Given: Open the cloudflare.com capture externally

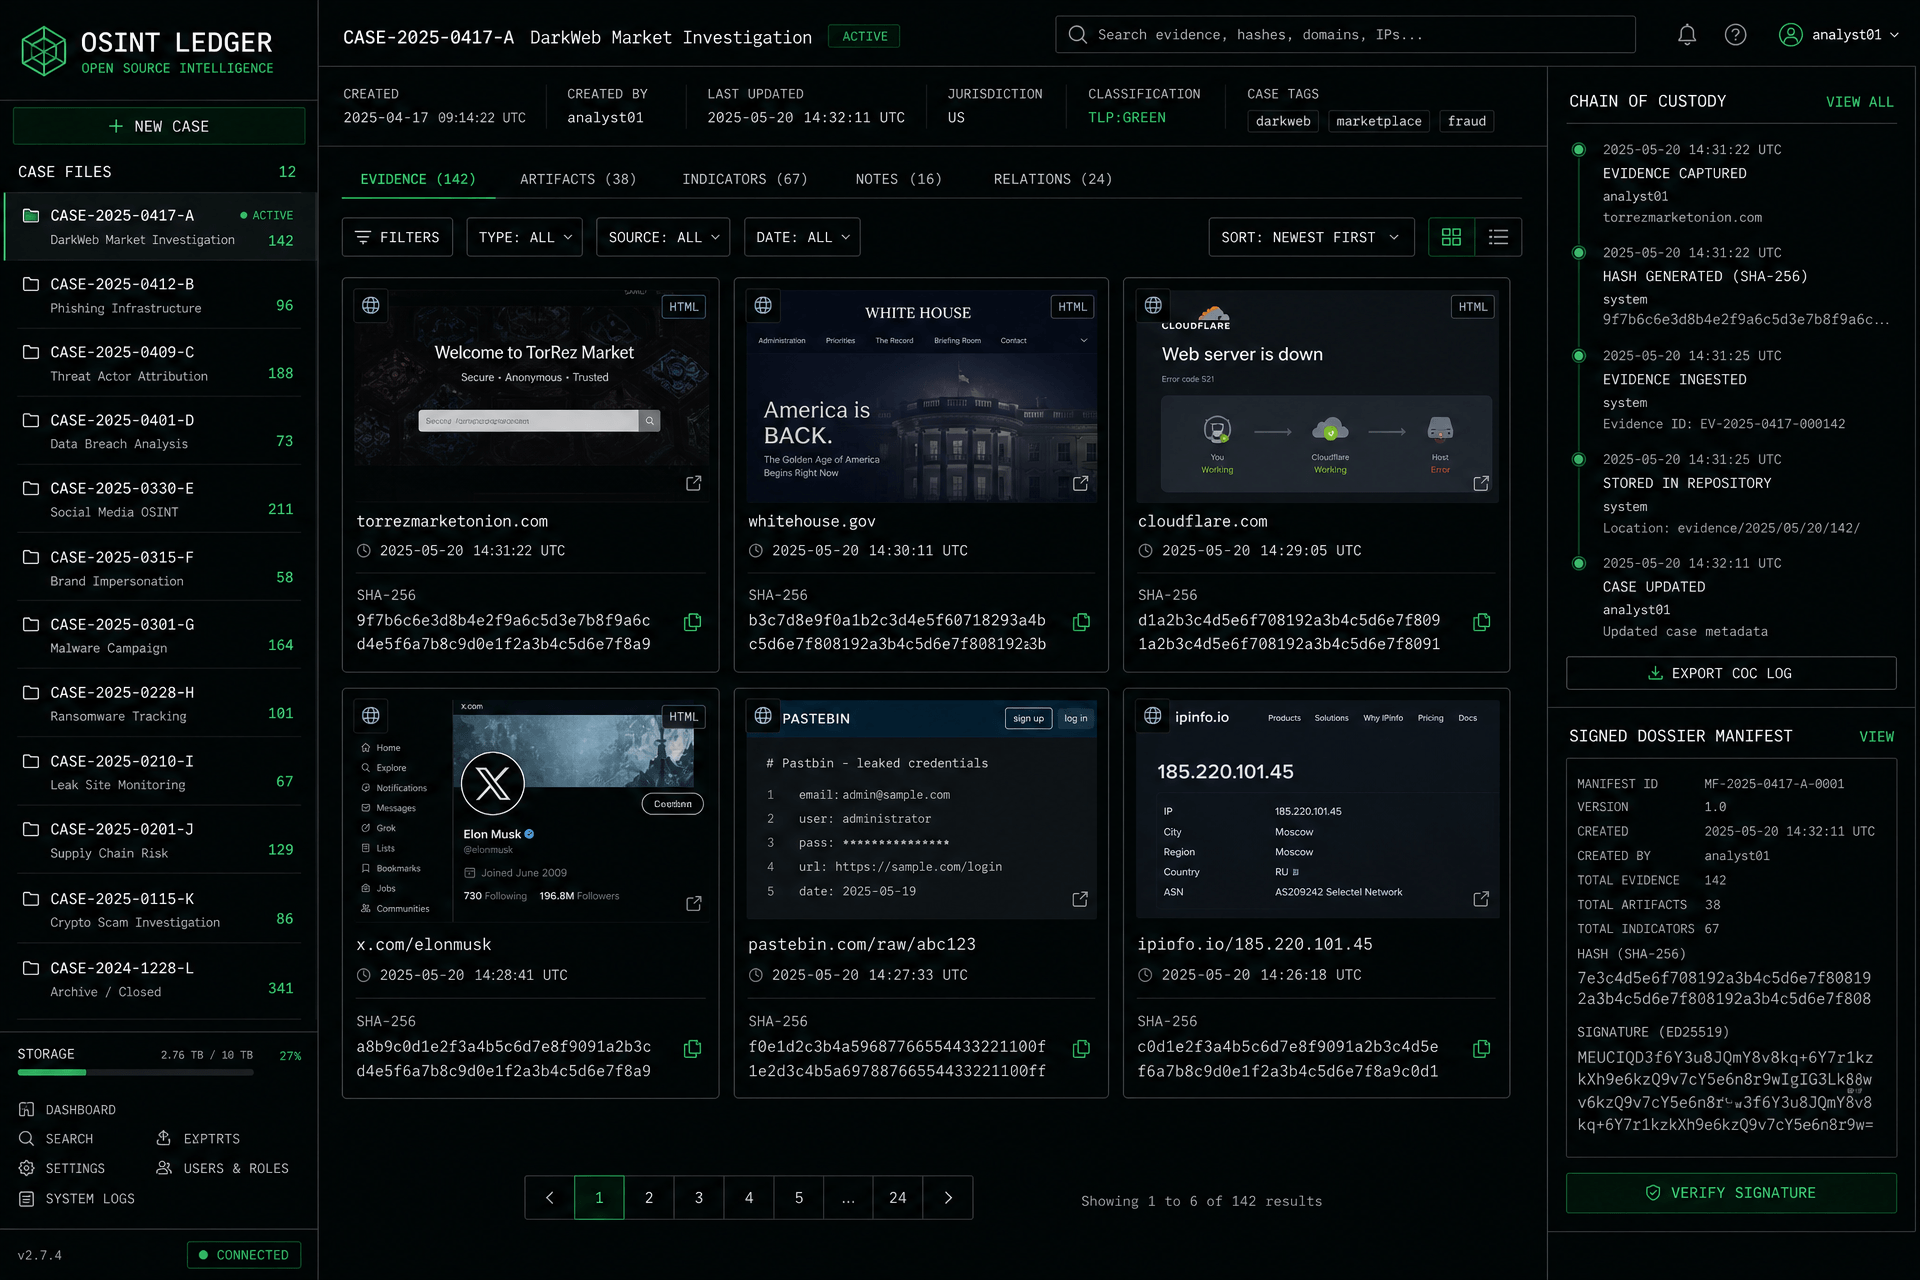Looking at the screenshot, I should 1481,484.
